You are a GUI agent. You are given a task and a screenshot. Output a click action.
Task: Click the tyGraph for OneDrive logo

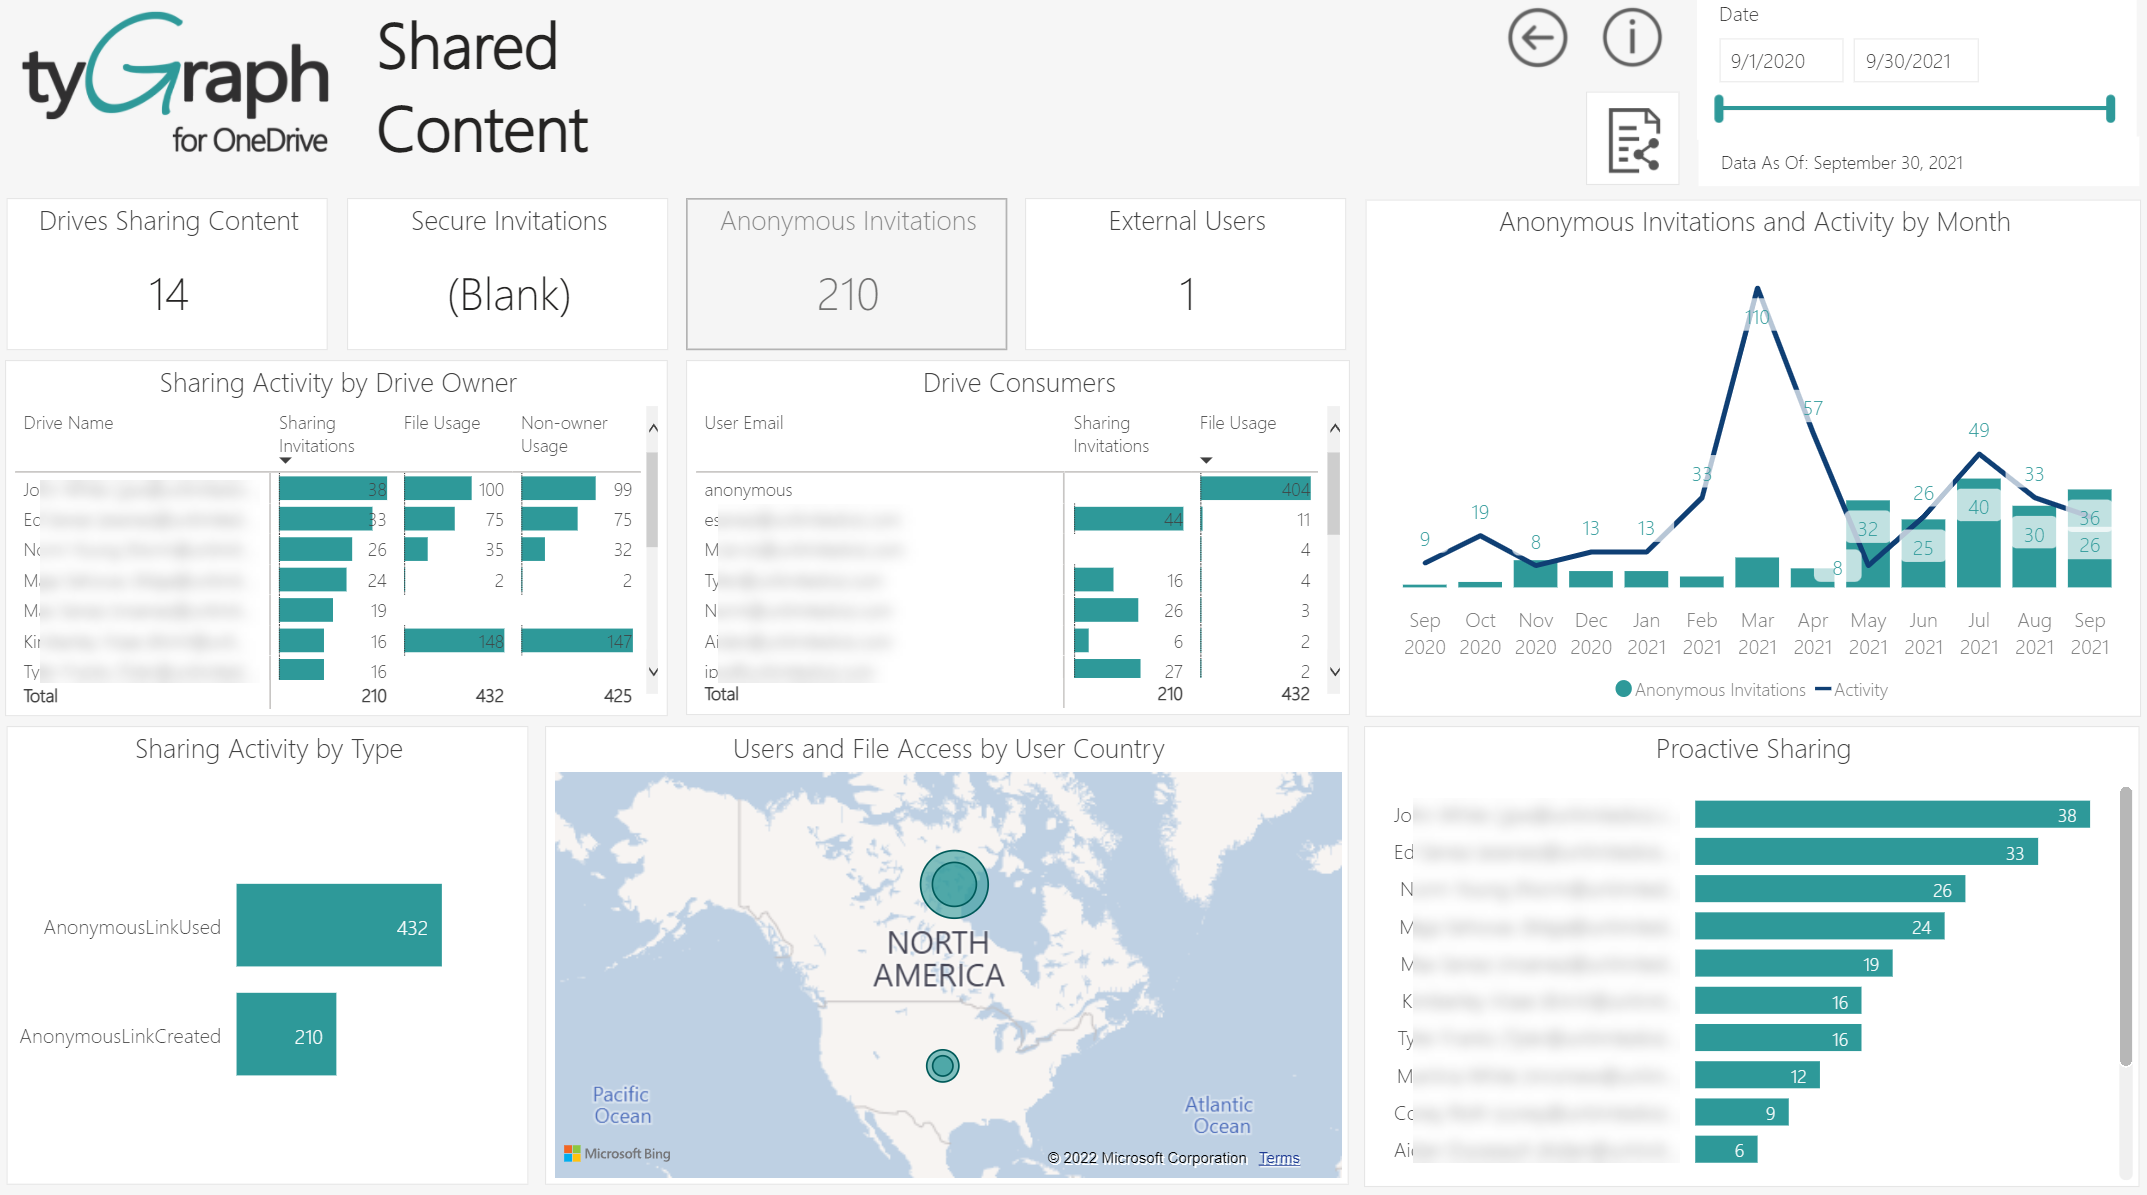click(x=176, y=82)
